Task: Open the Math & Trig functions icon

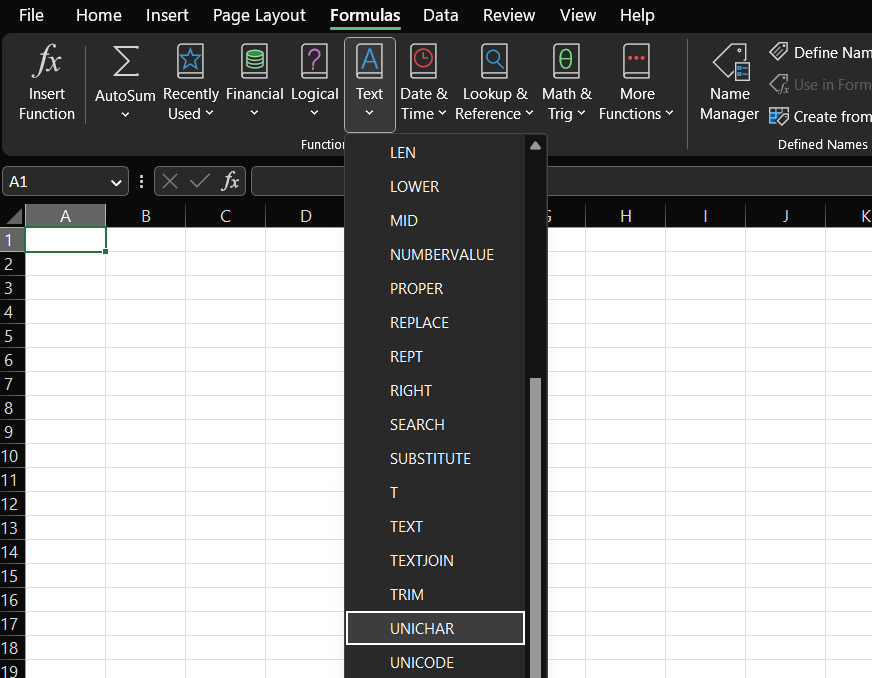Action: click(566, 62)
